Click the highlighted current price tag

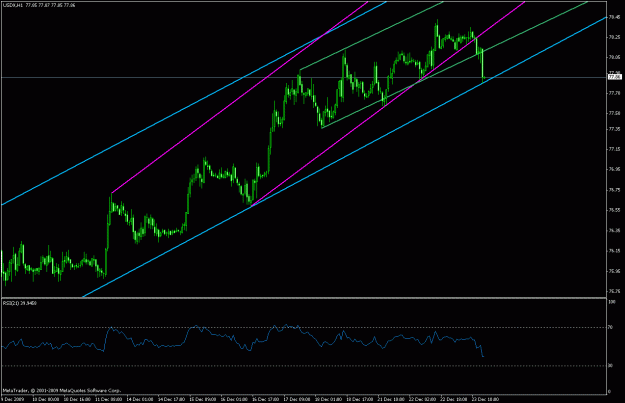(614, 77)
